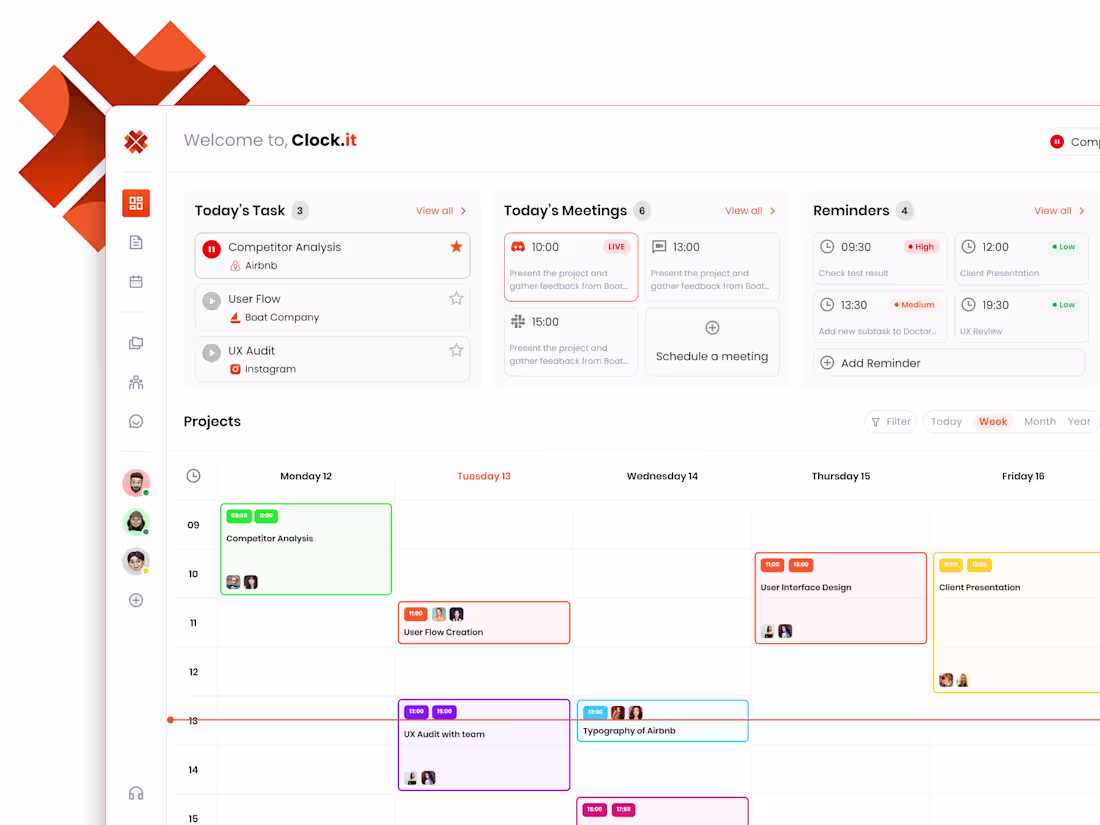Click the current time marker dot
The height and width of the screenshot is (825, 1100).
[x=170, y=720]
